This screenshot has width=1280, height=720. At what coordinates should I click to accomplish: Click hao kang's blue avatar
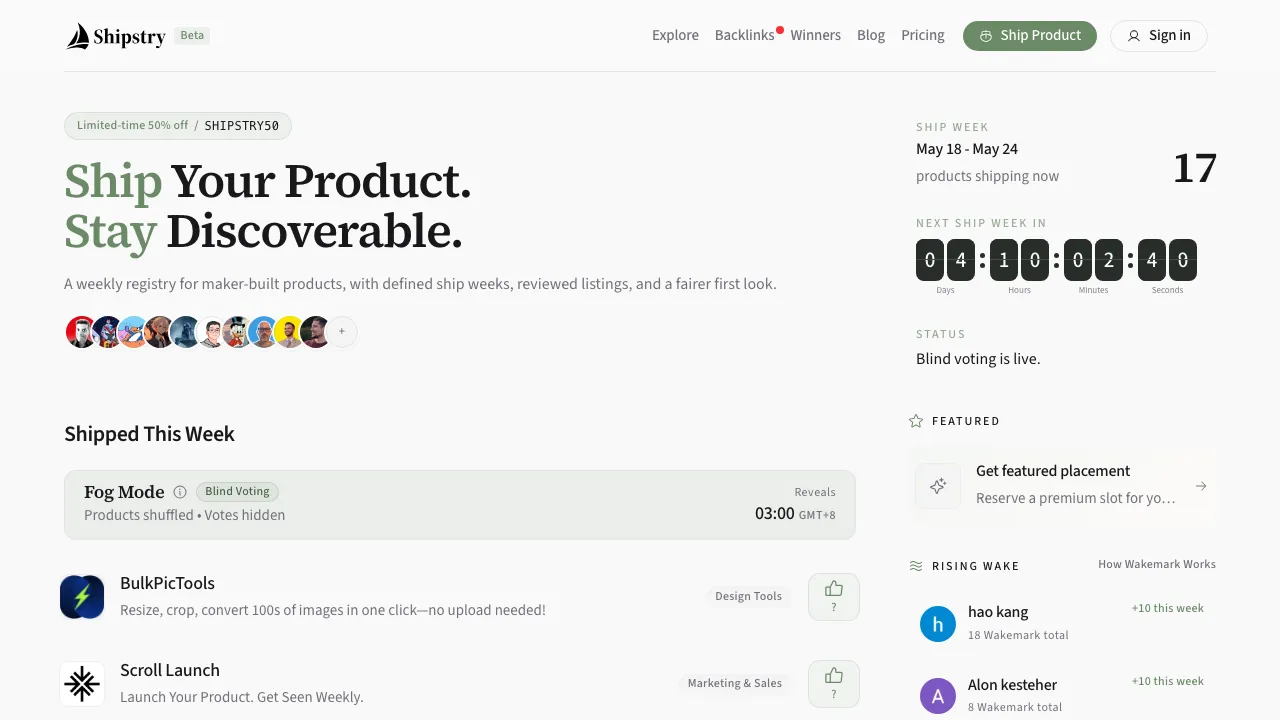pyautogui.click(x=938, y=625)
